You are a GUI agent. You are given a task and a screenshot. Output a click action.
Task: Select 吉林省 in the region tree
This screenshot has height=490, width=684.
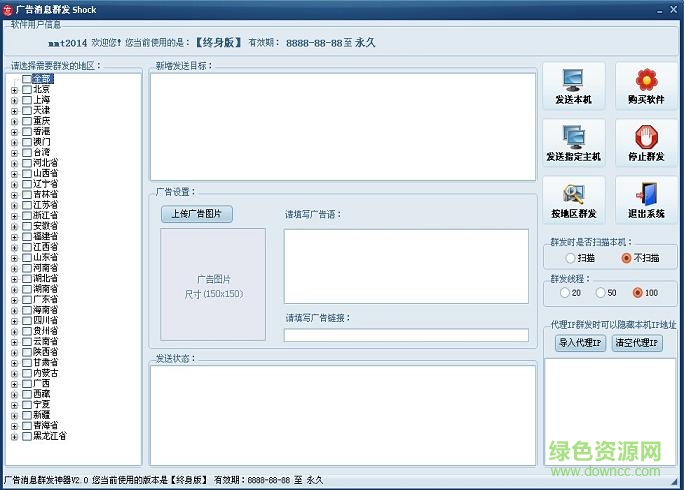pos(46,195)
